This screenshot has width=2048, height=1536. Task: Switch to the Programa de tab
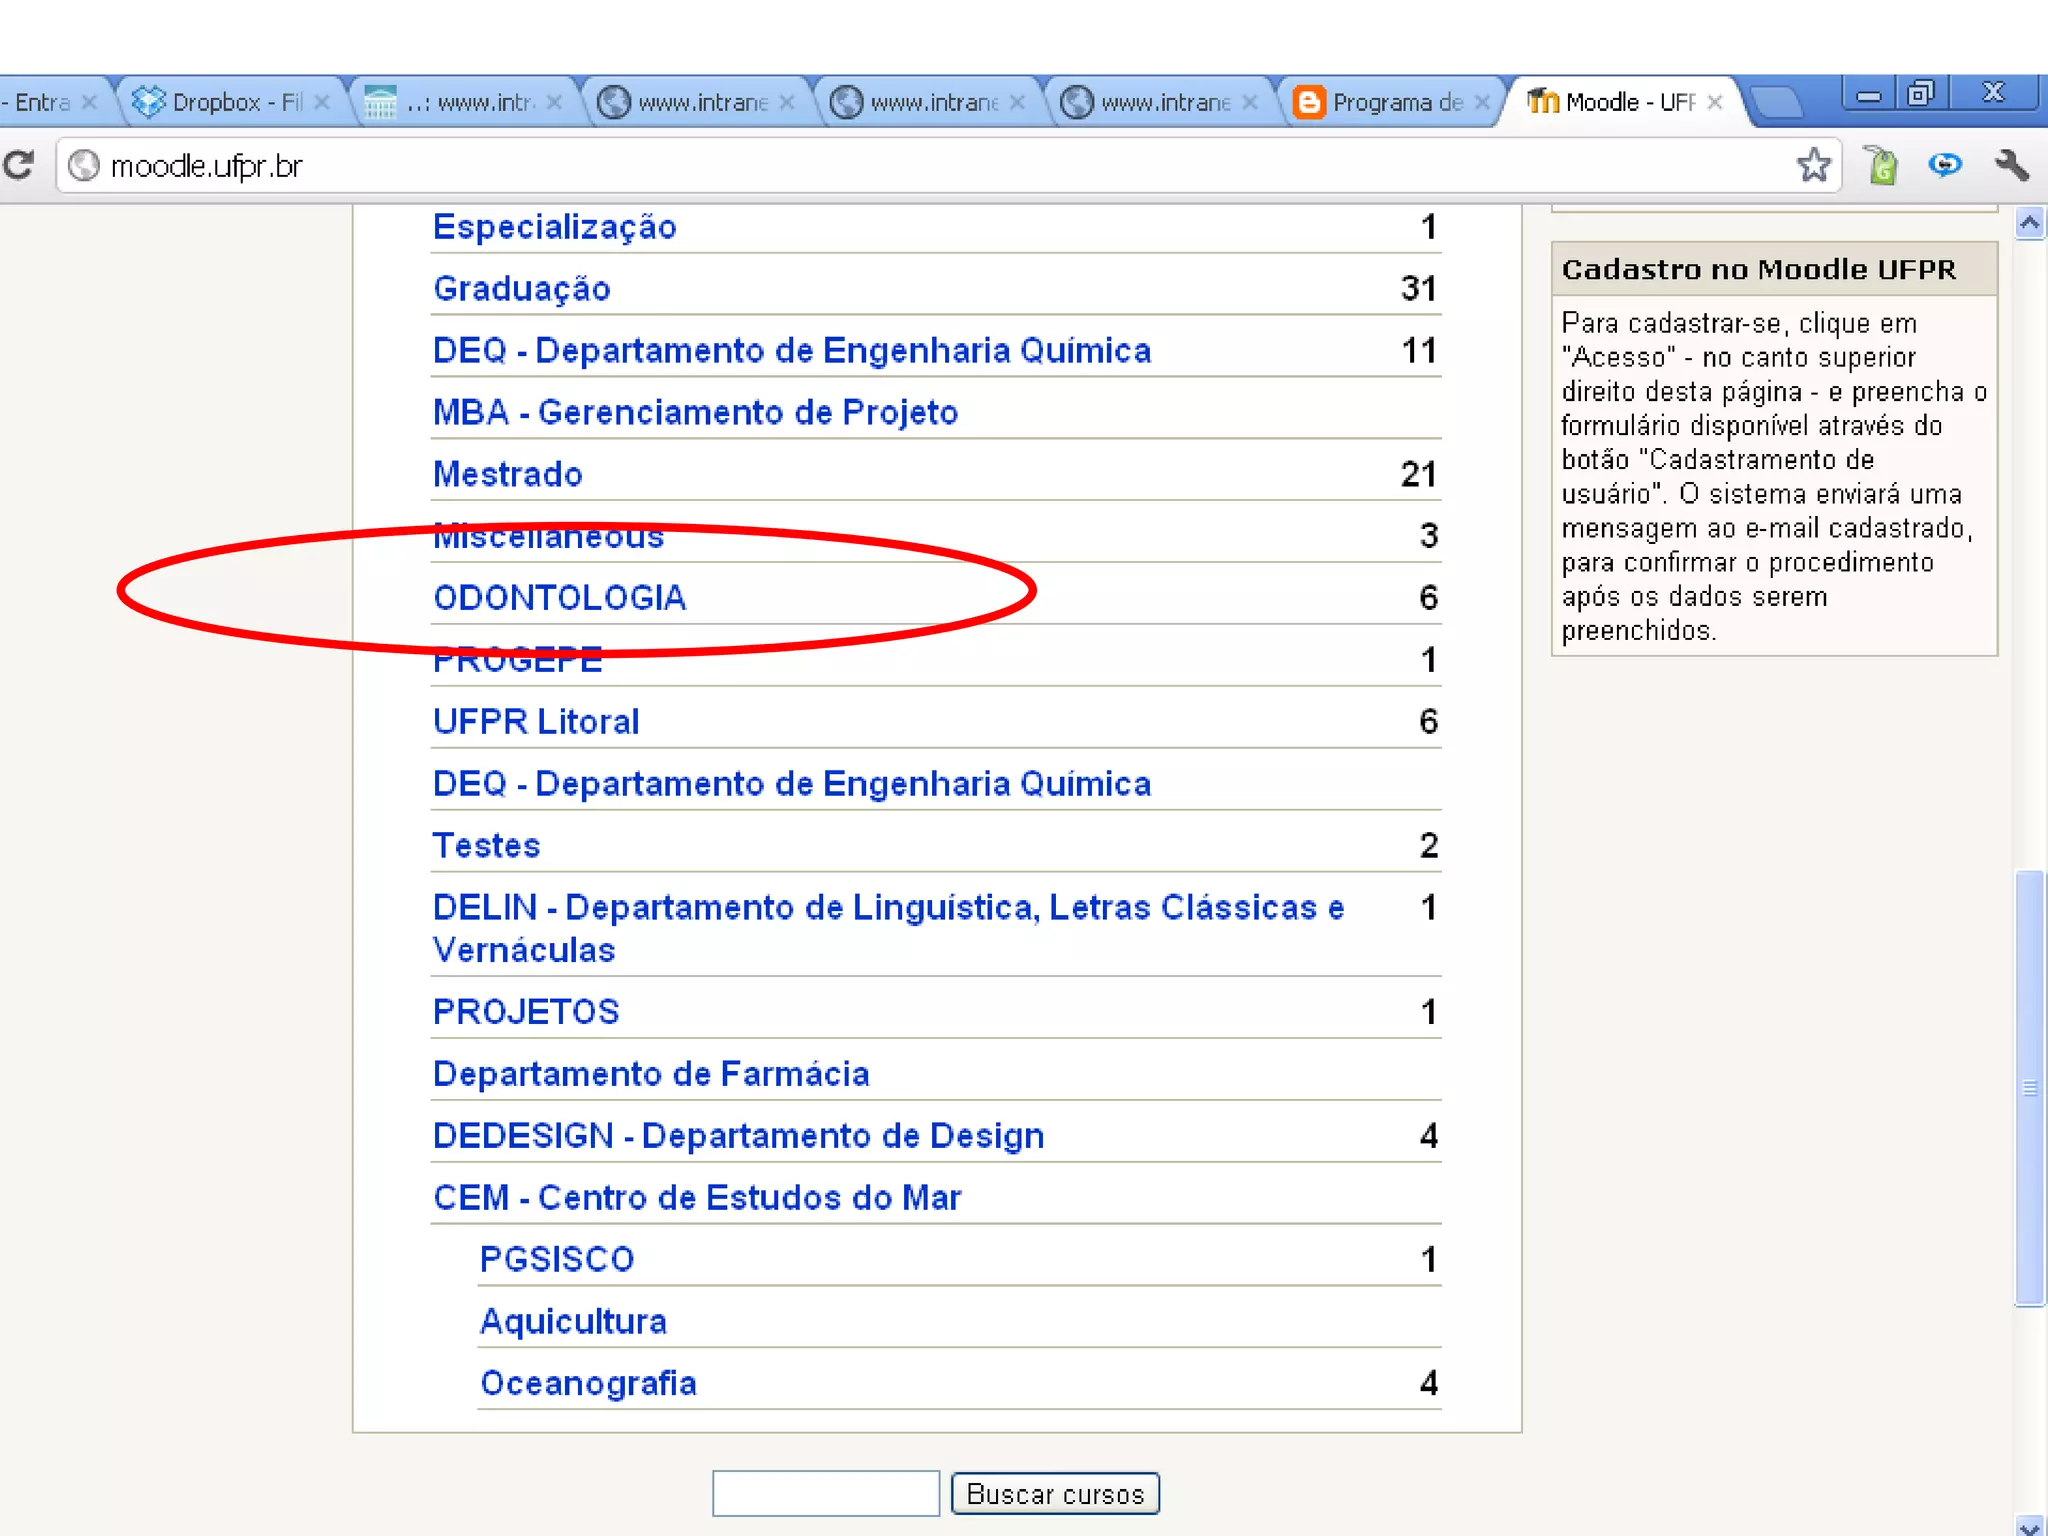1385,102
